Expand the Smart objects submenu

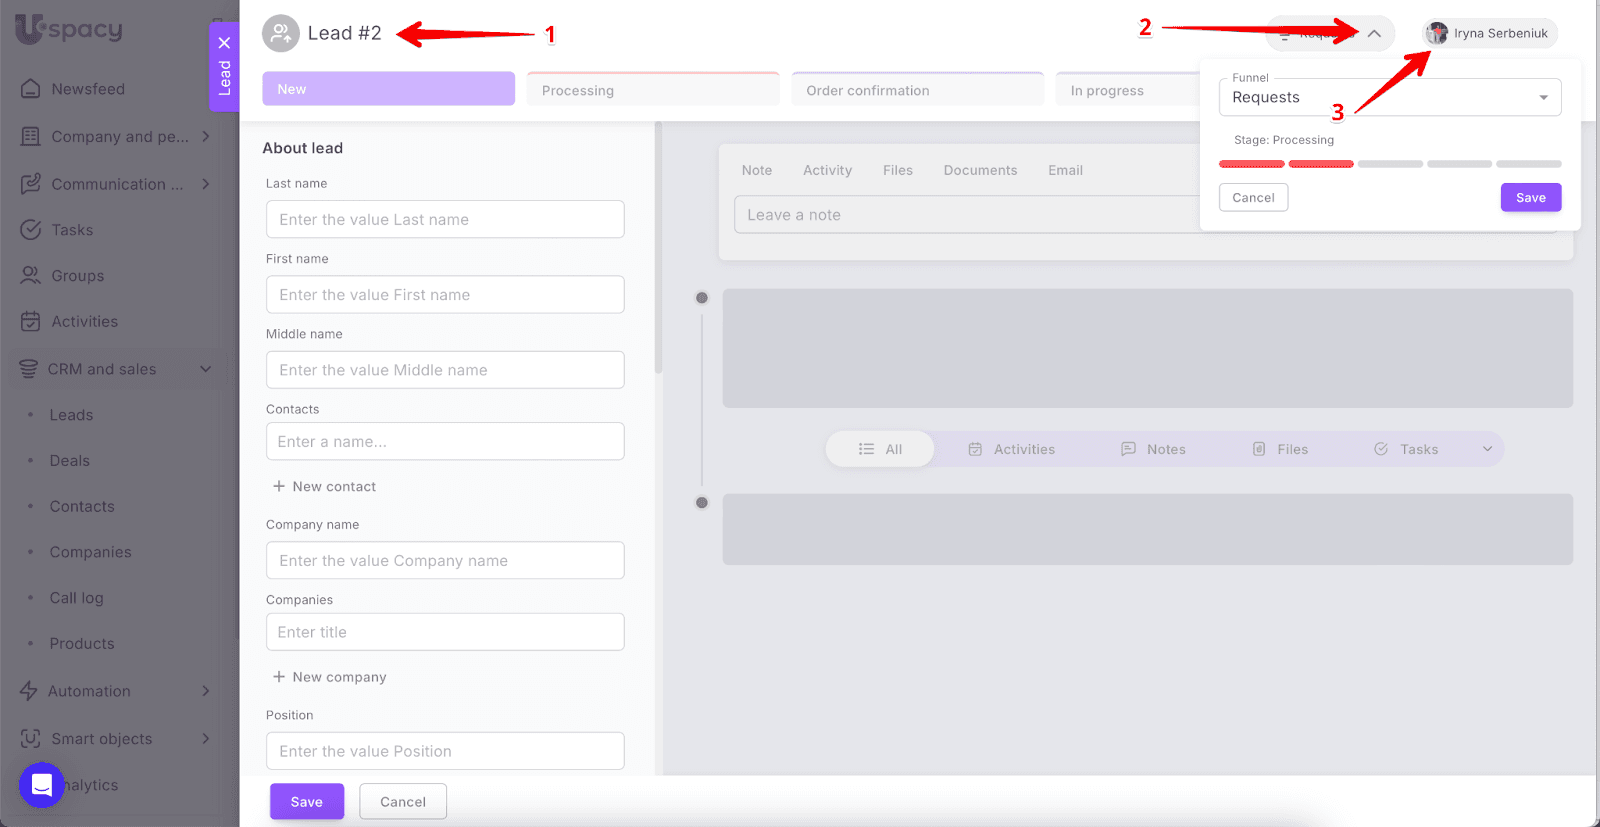[x=205, y=739]
